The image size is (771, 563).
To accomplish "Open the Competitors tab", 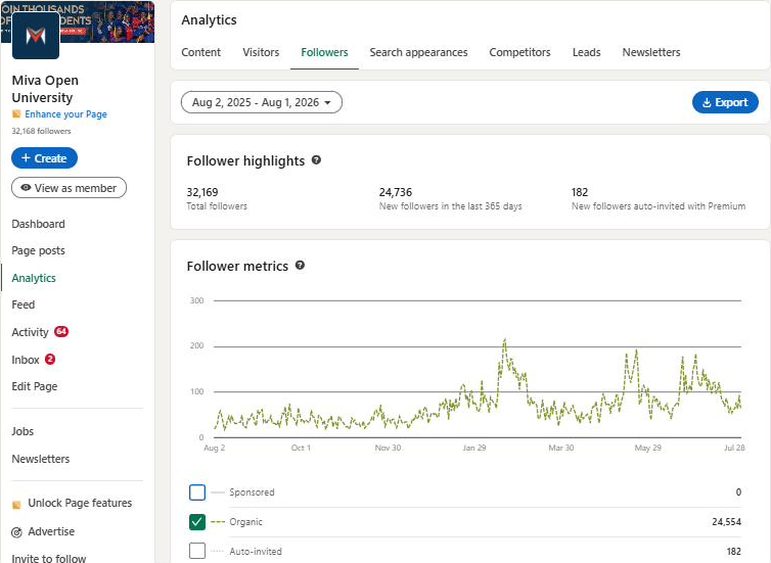I will (x=520, y=52).
